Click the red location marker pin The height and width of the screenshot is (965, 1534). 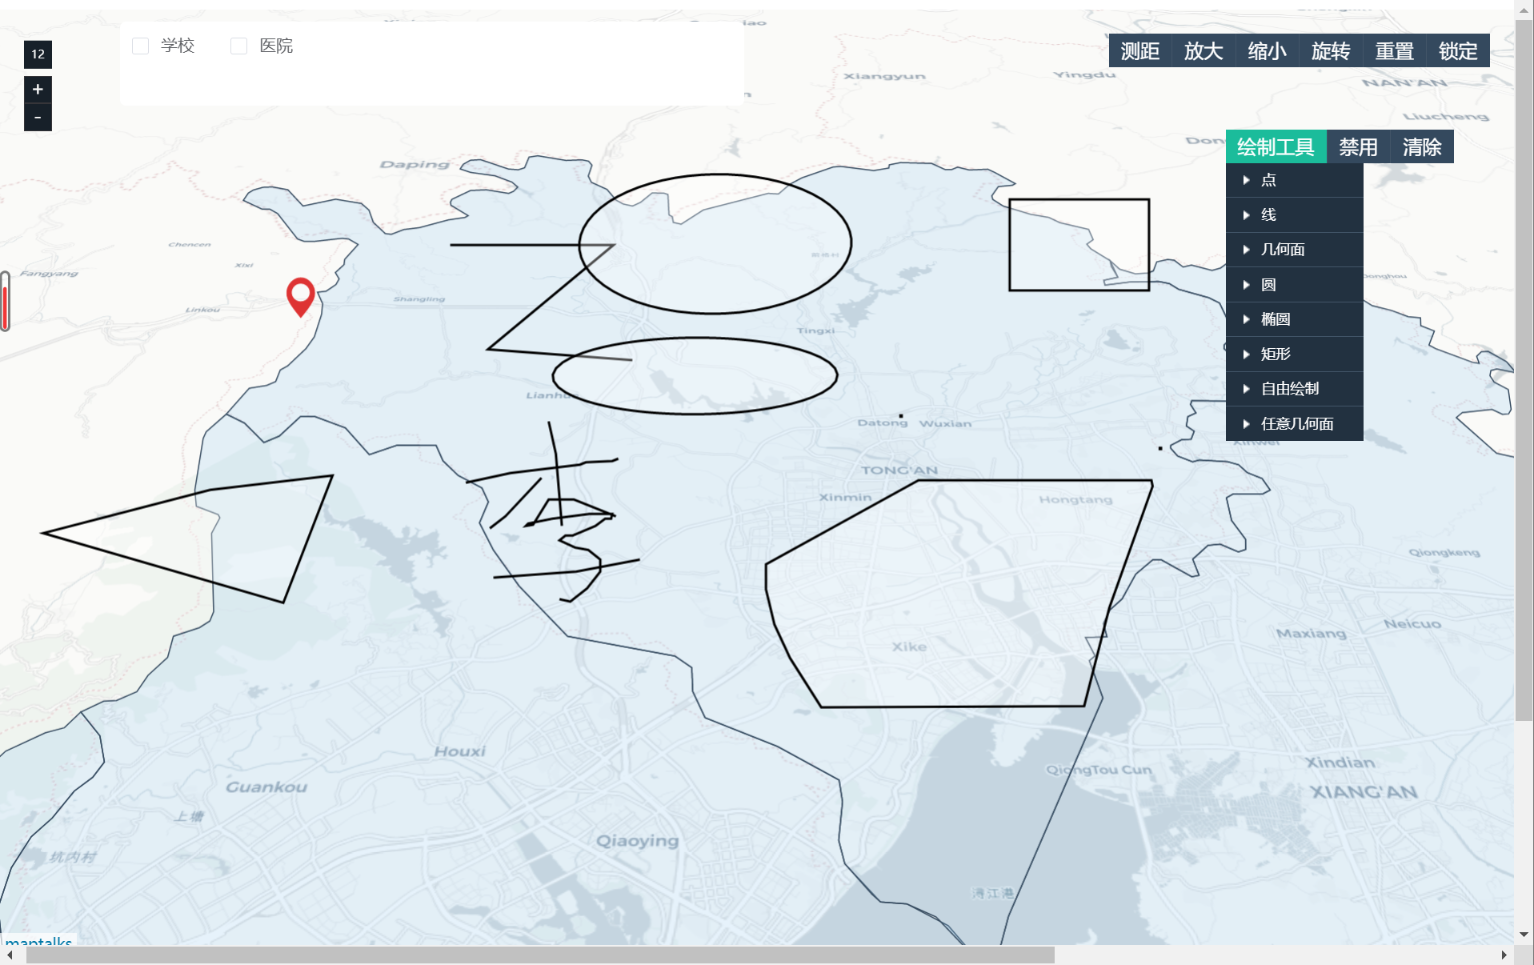[300, 296]
